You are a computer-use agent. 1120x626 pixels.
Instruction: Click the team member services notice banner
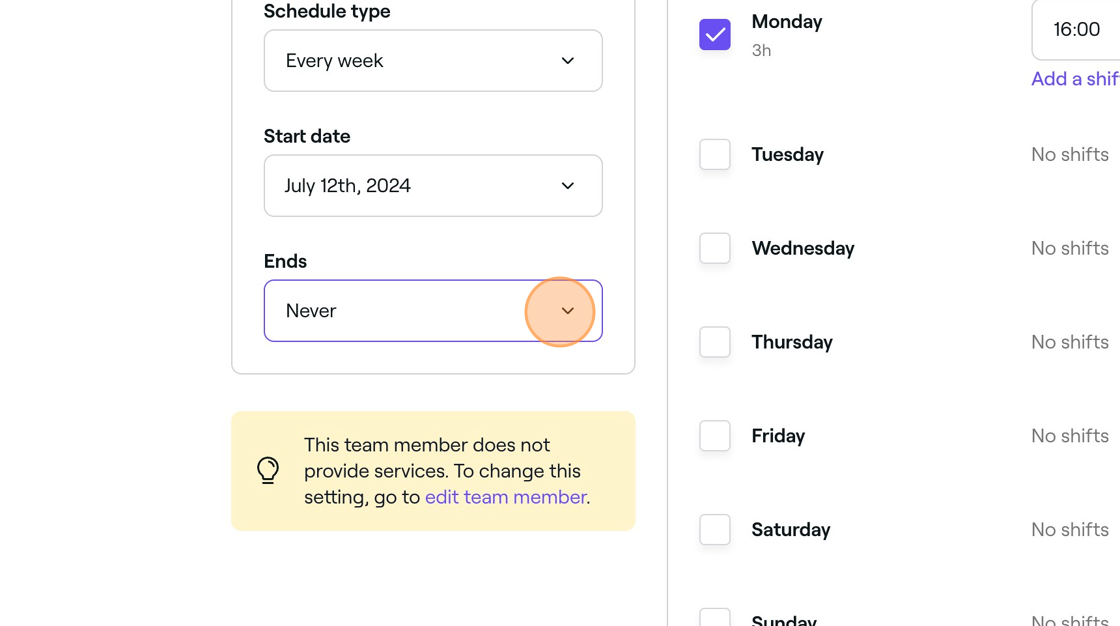point(433,471)
